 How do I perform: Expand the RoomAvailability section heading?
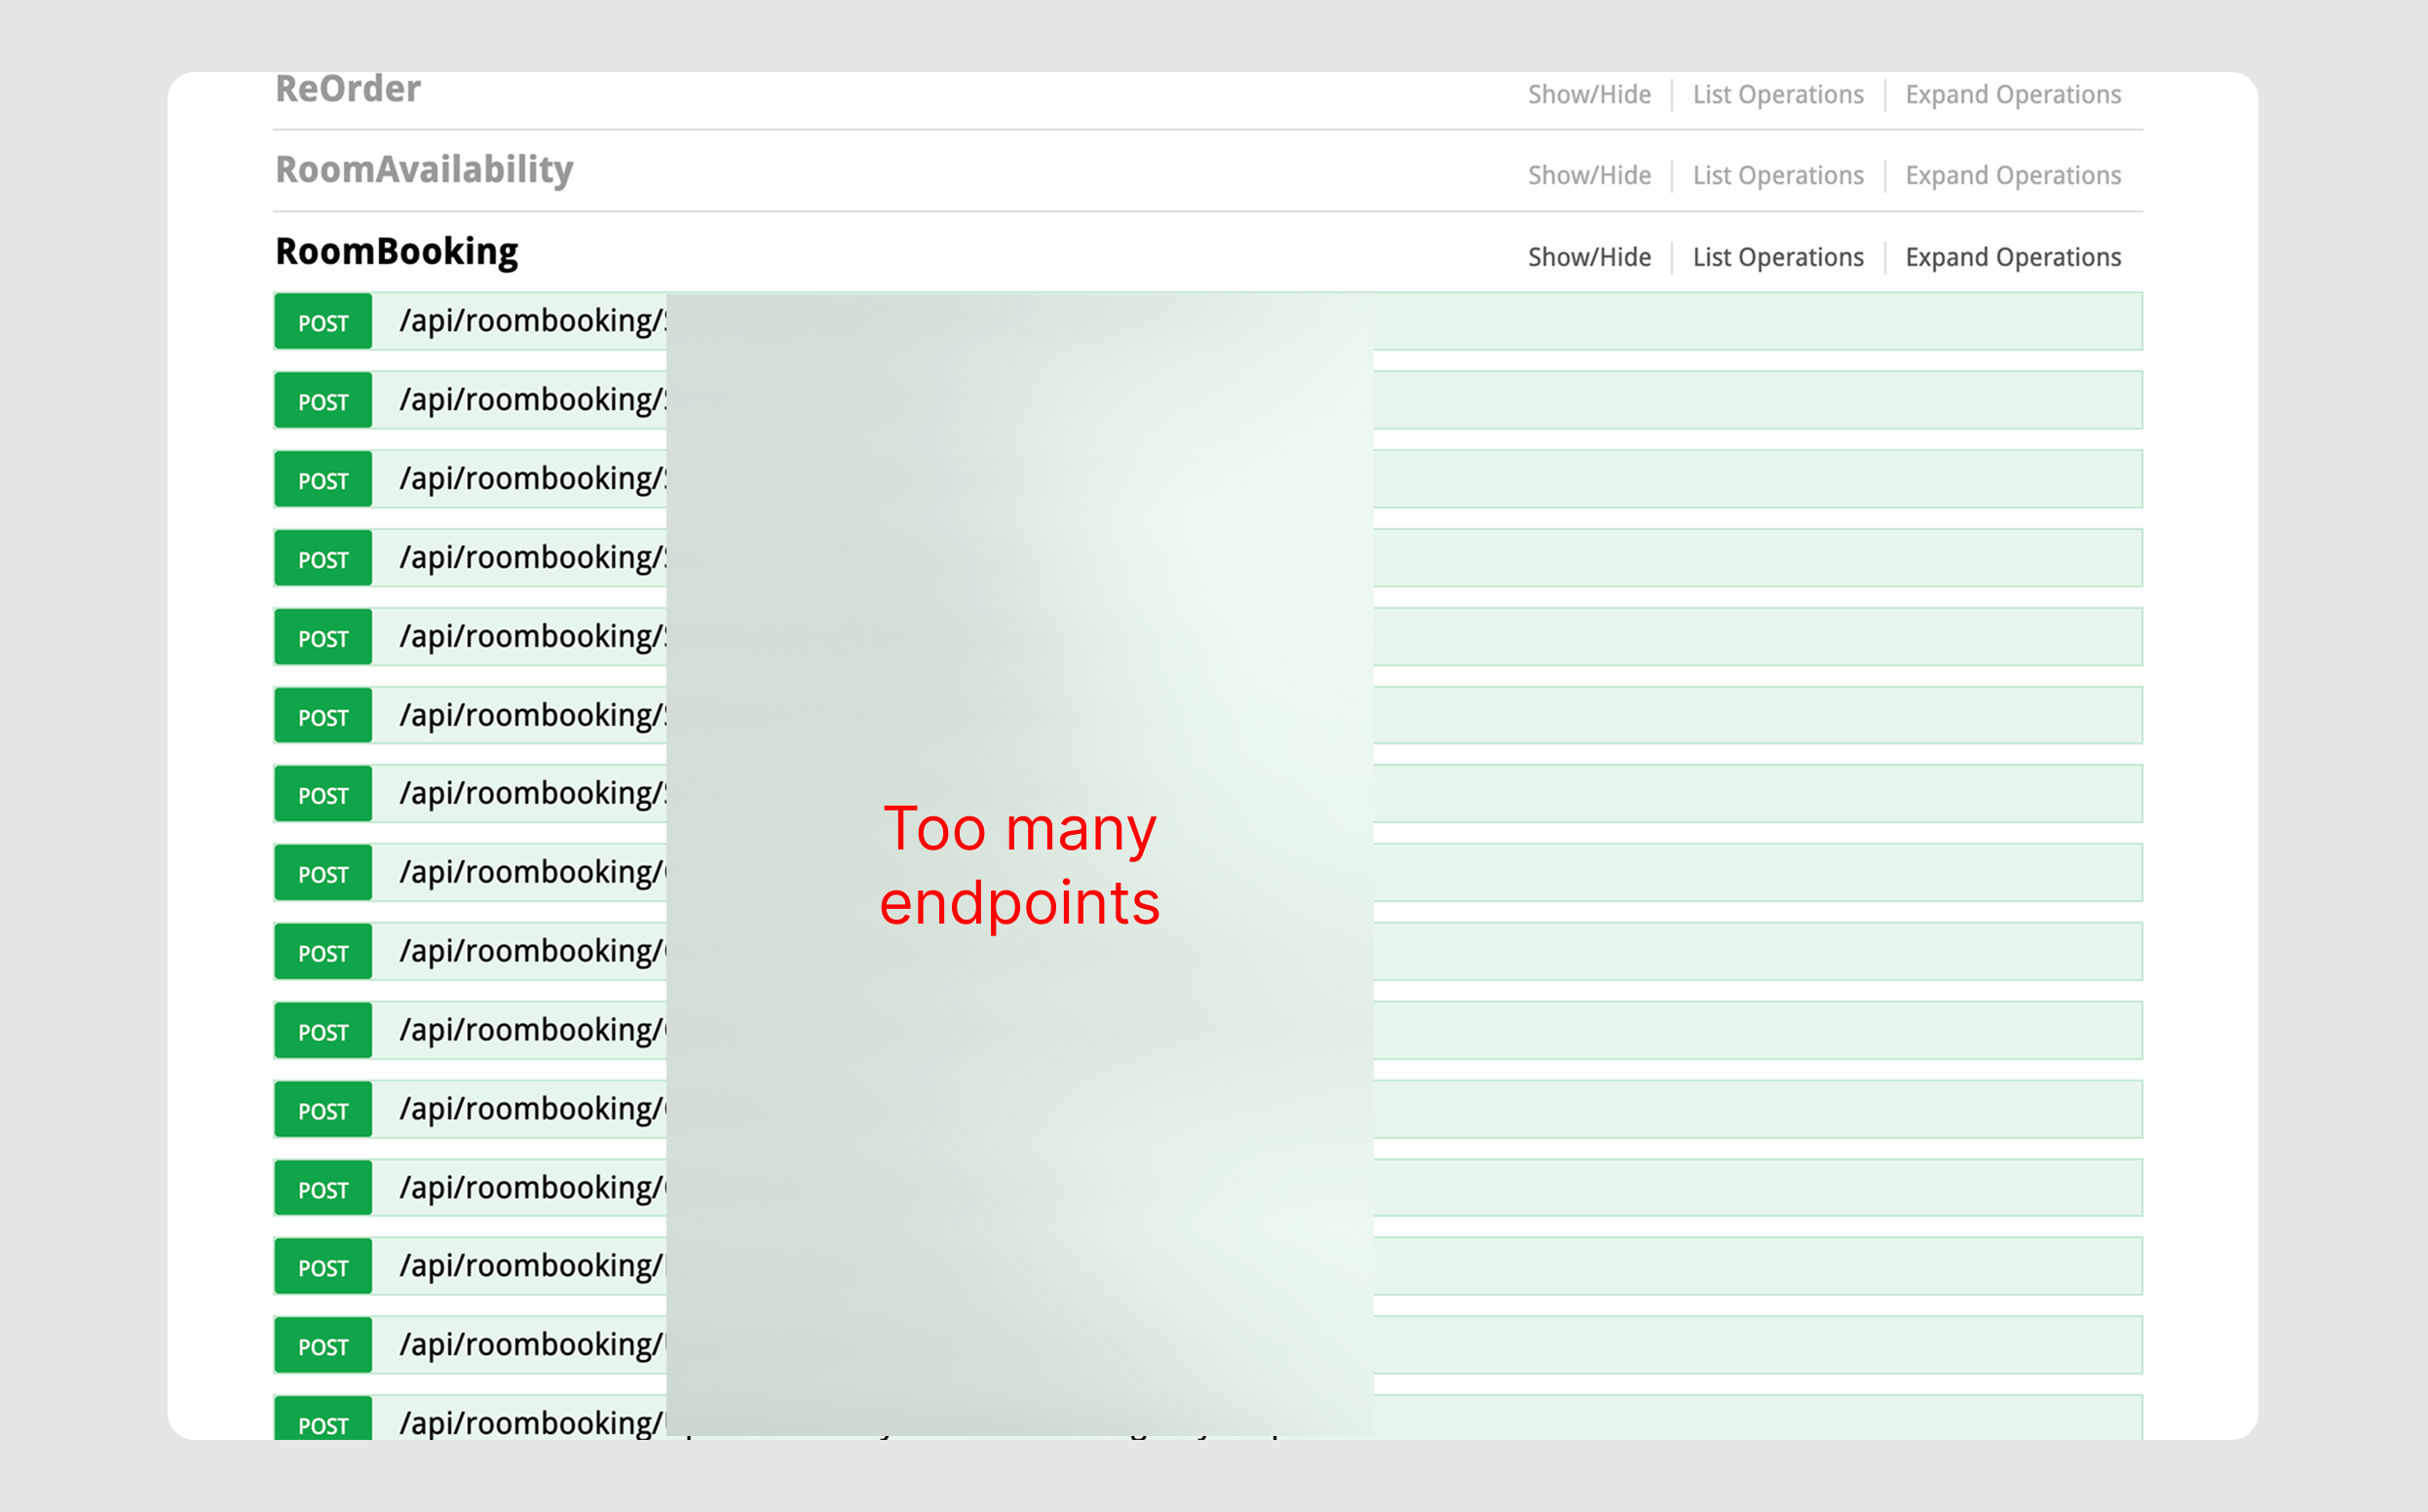[424, 170]
